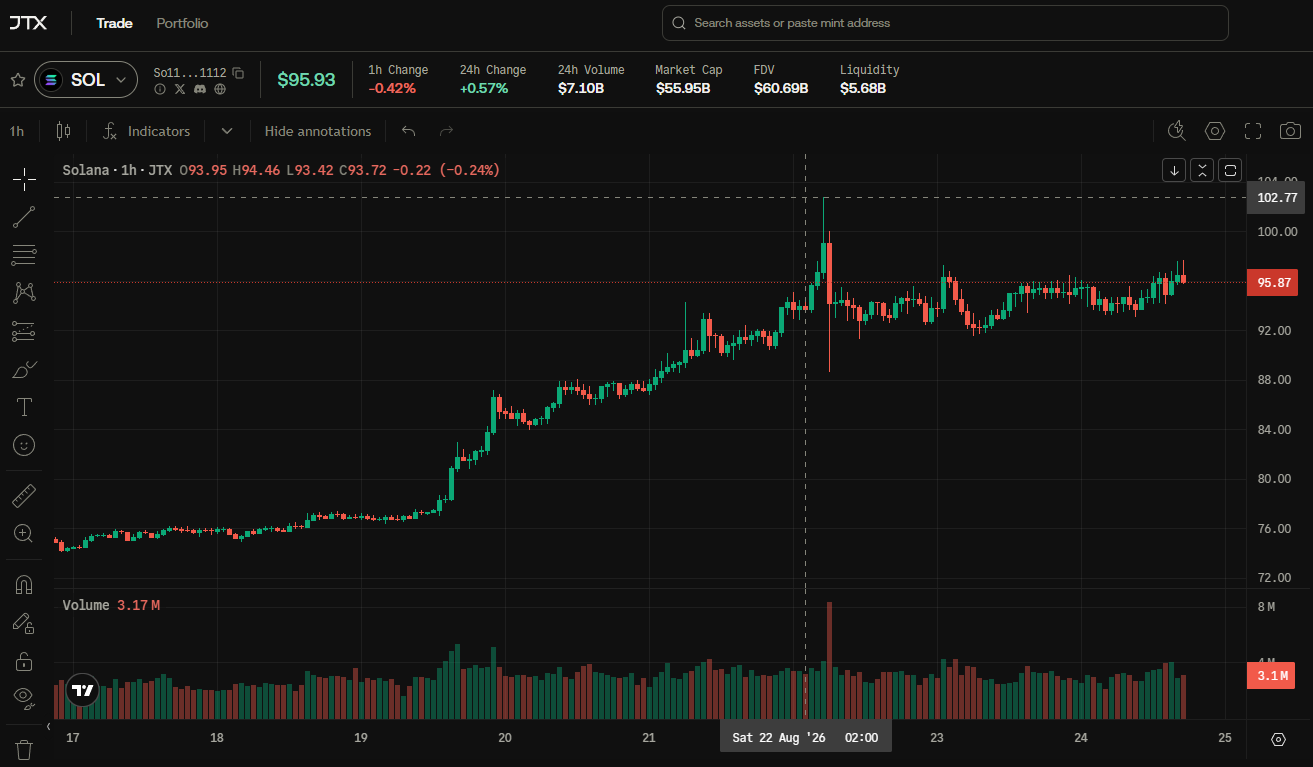The height and width of the screenshot is (767, 1313).
Task: Open the quick search lightning icon
Action: tap(1177, 131)
